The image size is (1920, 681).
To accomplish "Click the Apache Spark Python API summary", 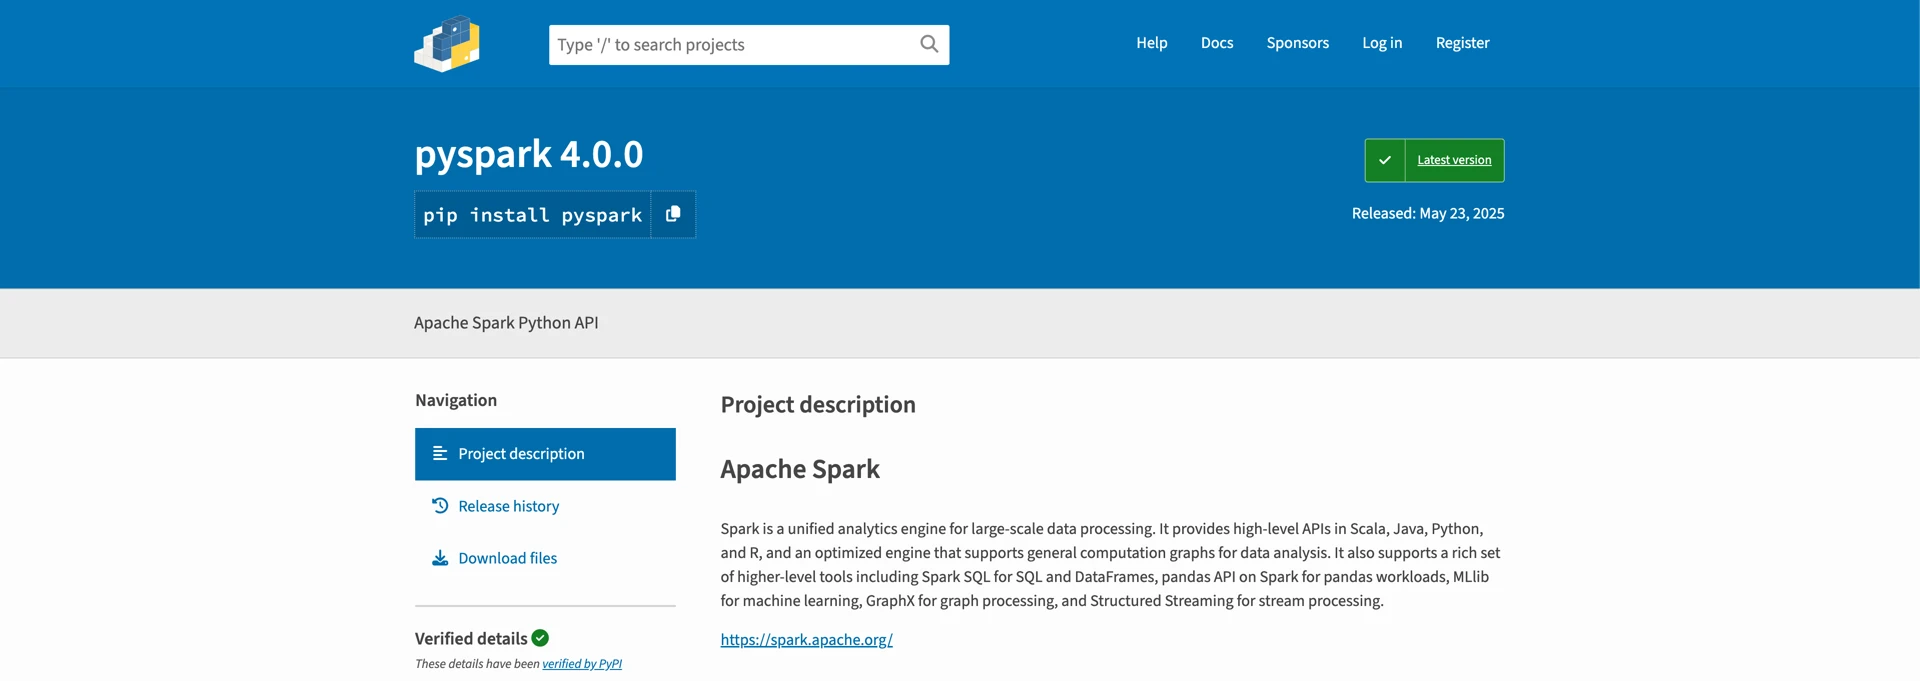I will point(506,323).
